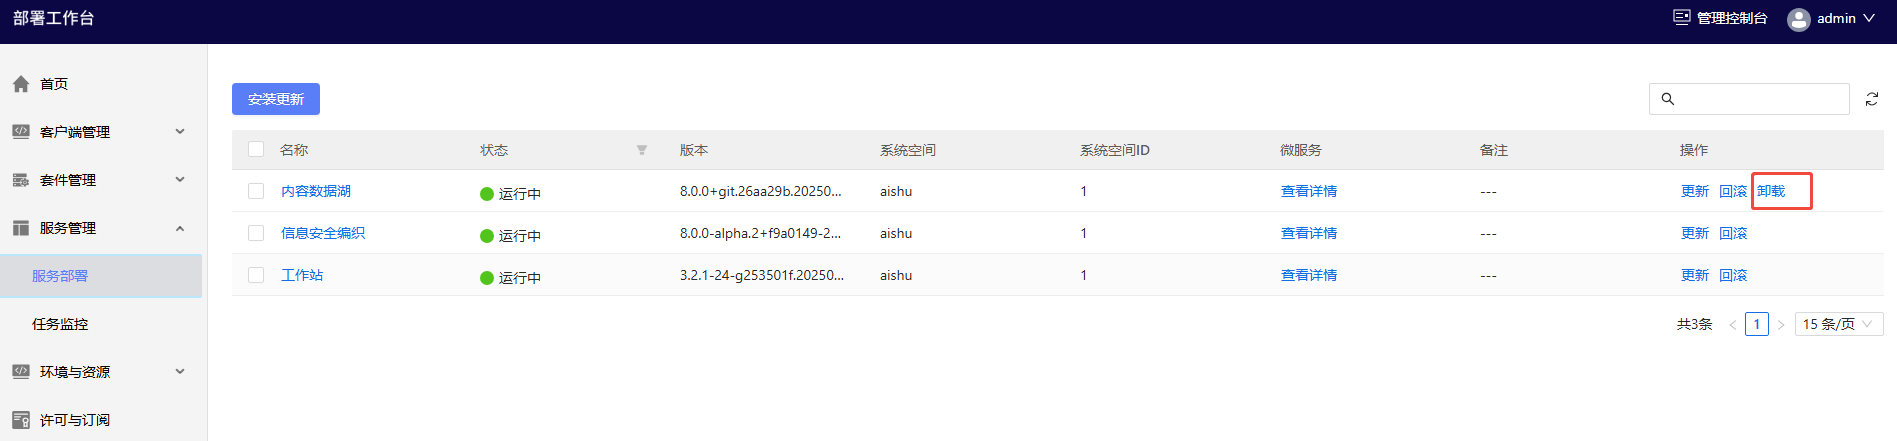The width and height of the screenshot is (1897, 441).
Task: Toggle the select-all checkbox in the table header
Action: point(256,149)
